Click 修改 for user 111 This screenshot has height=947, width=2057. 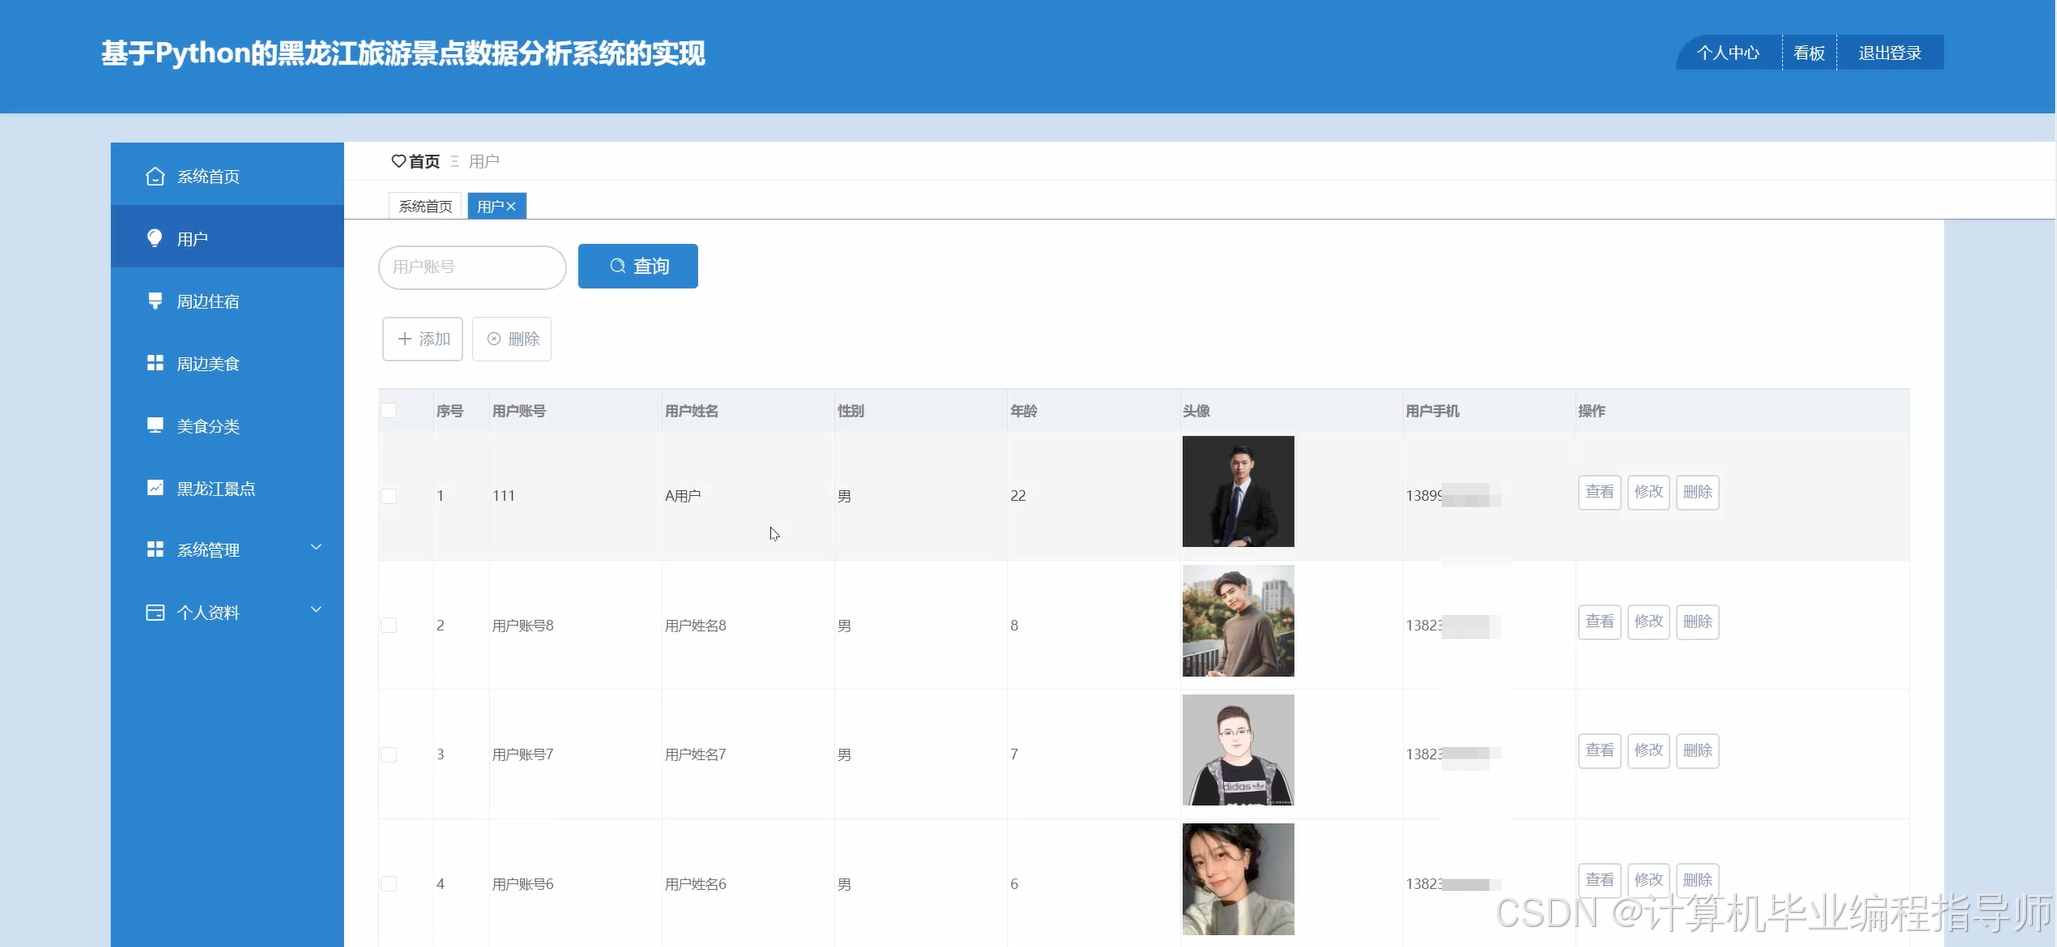1649,492
